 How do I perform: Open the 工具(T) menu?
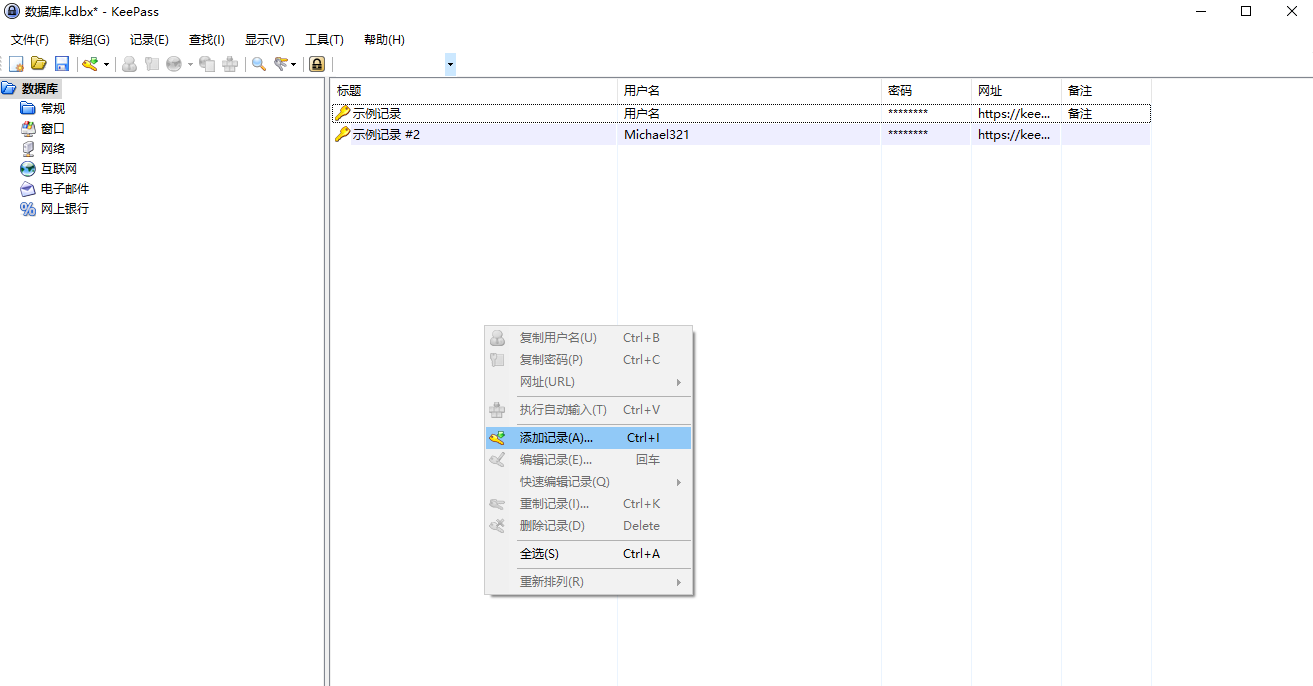tap(324, 40)
